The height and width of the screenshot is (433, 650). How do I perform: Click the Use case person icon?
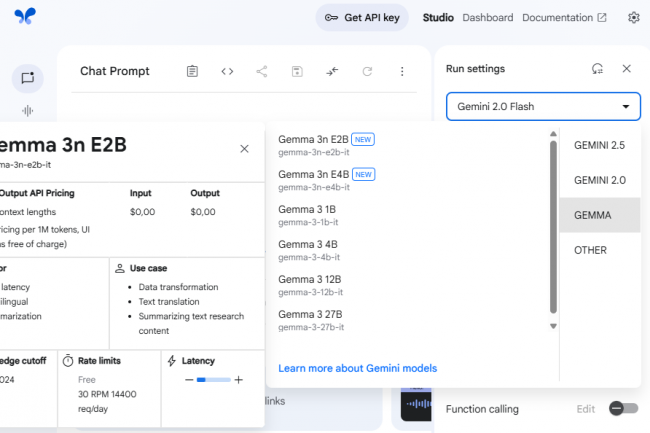120,268
